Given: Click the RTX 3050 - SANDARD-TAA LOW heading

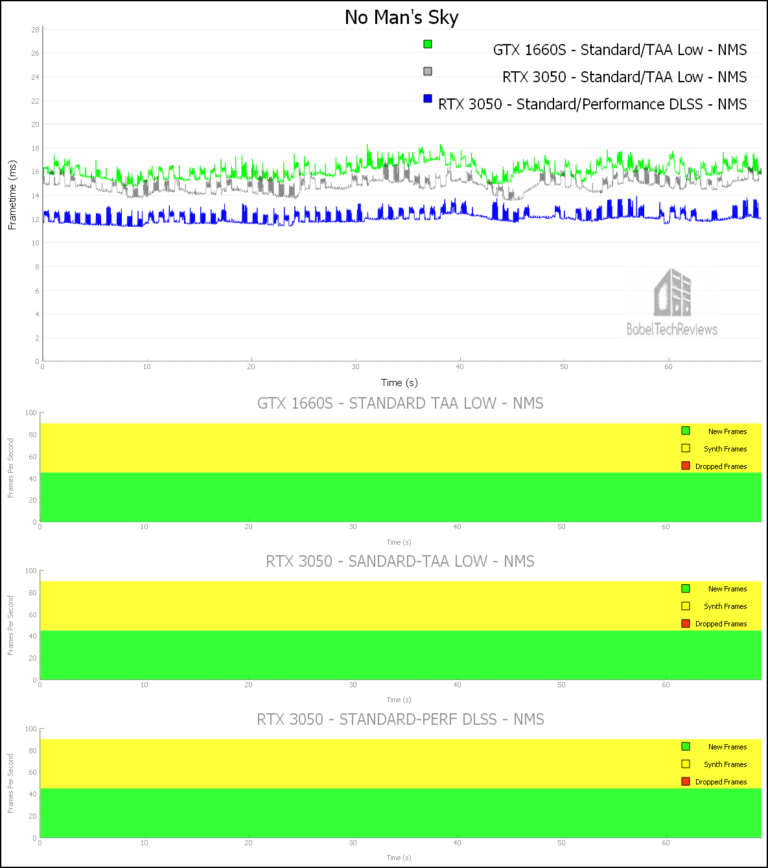Looking at the screenshot, I should pos(400,561).
